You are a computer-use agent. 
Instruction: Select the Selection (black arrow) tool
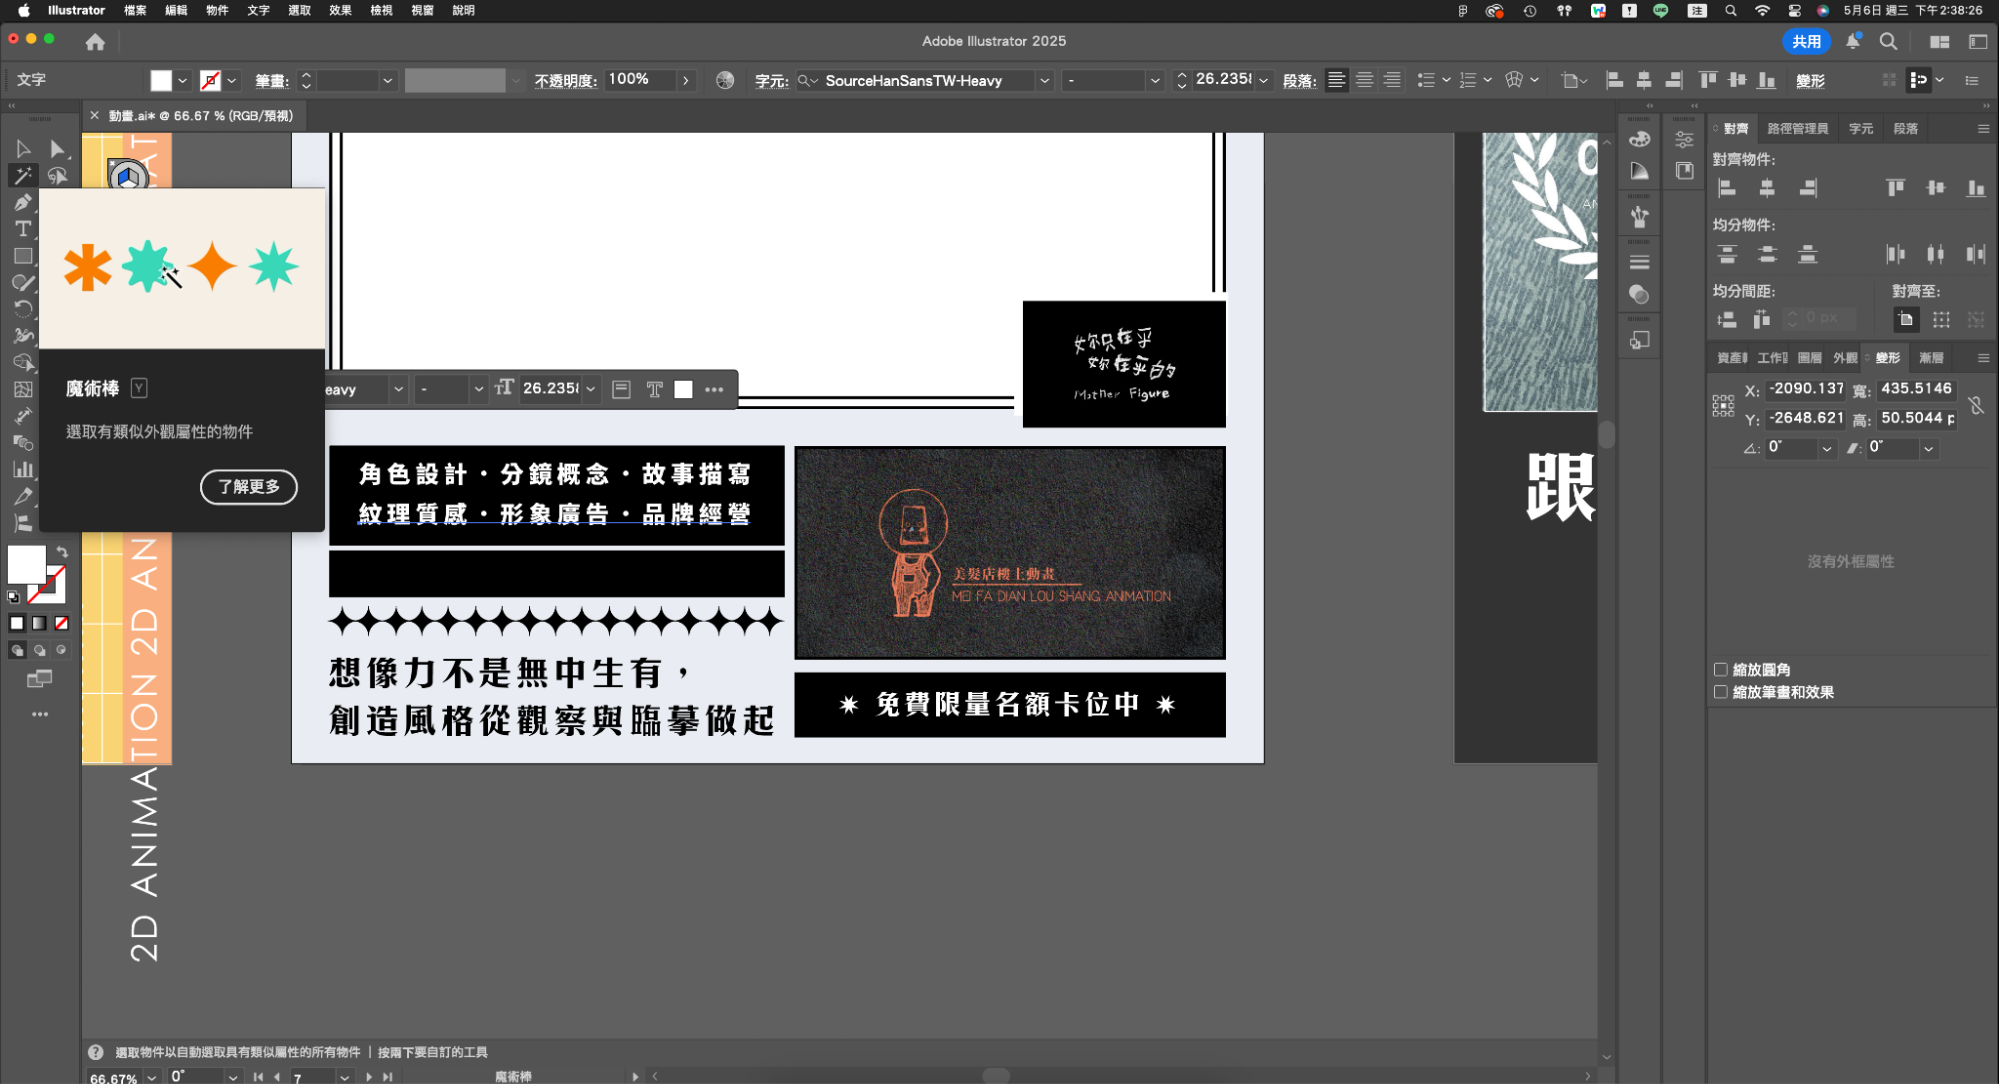23,149
